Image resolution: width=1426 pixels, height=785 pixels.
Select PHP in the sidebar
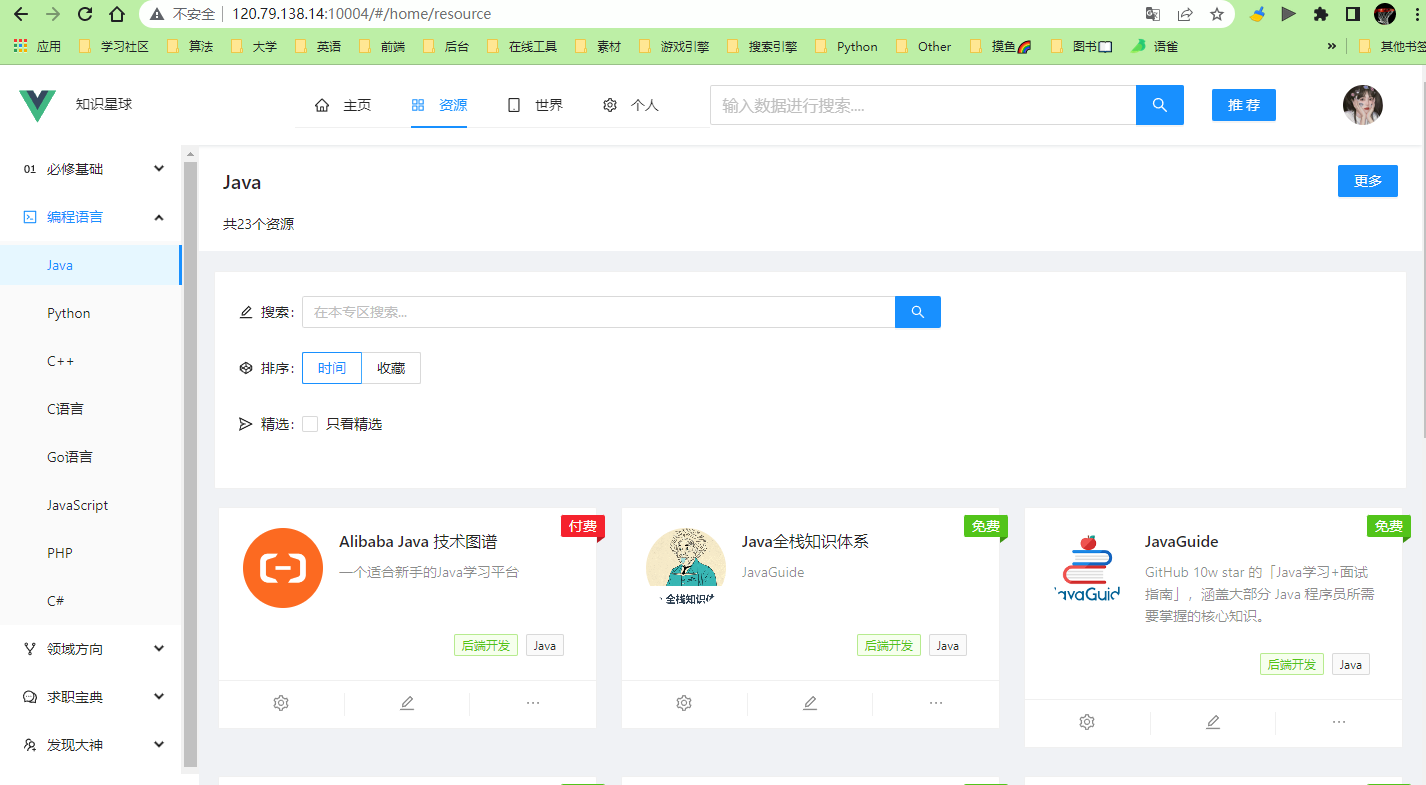(x=91, y=553)
